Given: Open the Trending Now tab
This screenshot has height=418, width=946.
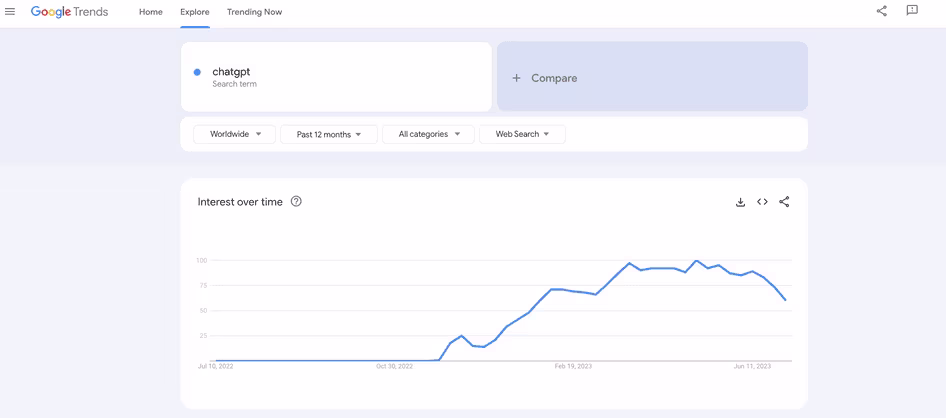Looking at the screenshot, I should (x=254, y=11).
